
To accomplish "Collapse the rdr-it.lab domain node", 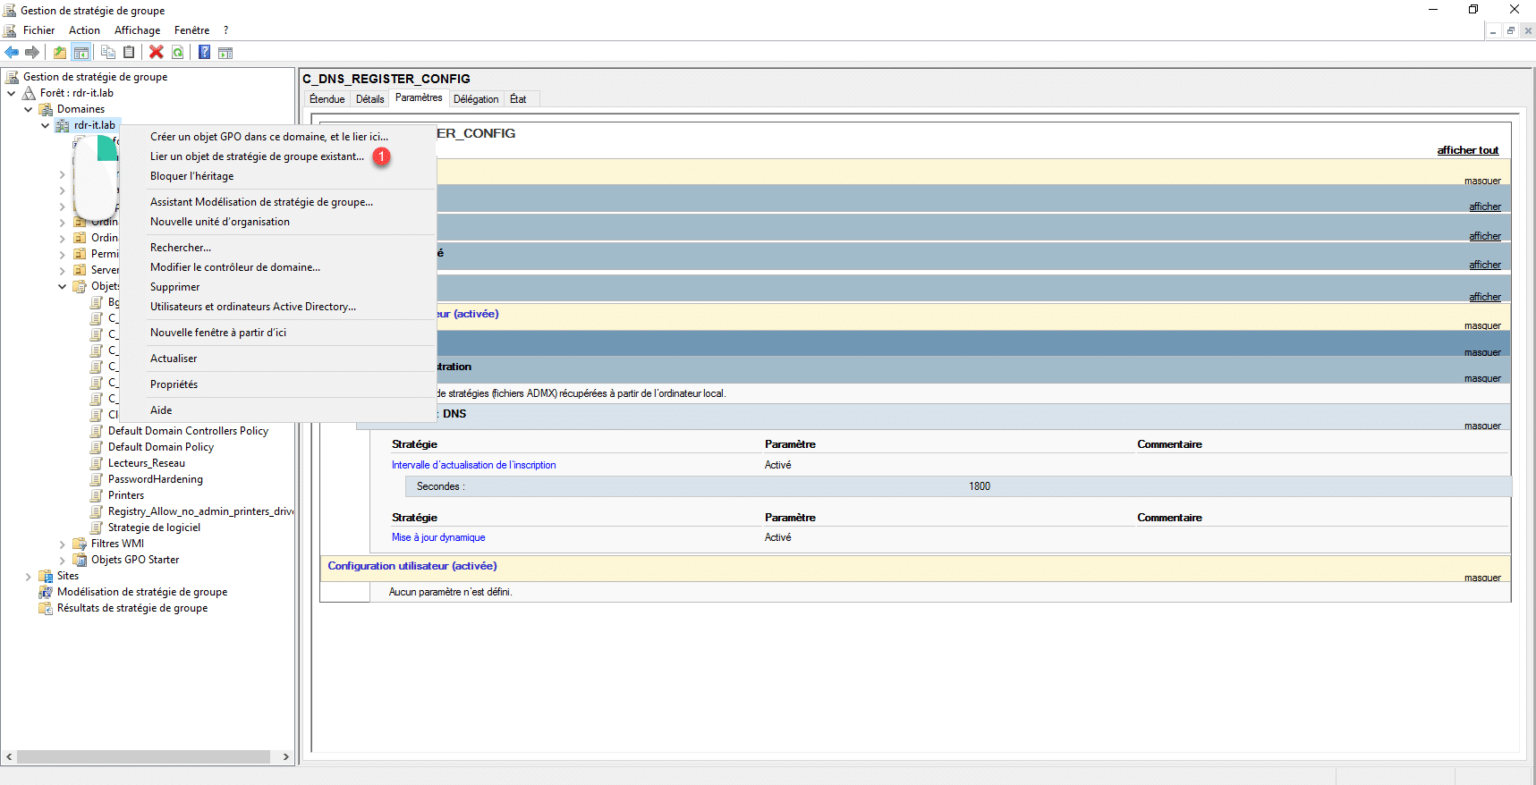I will coord(45,125).
